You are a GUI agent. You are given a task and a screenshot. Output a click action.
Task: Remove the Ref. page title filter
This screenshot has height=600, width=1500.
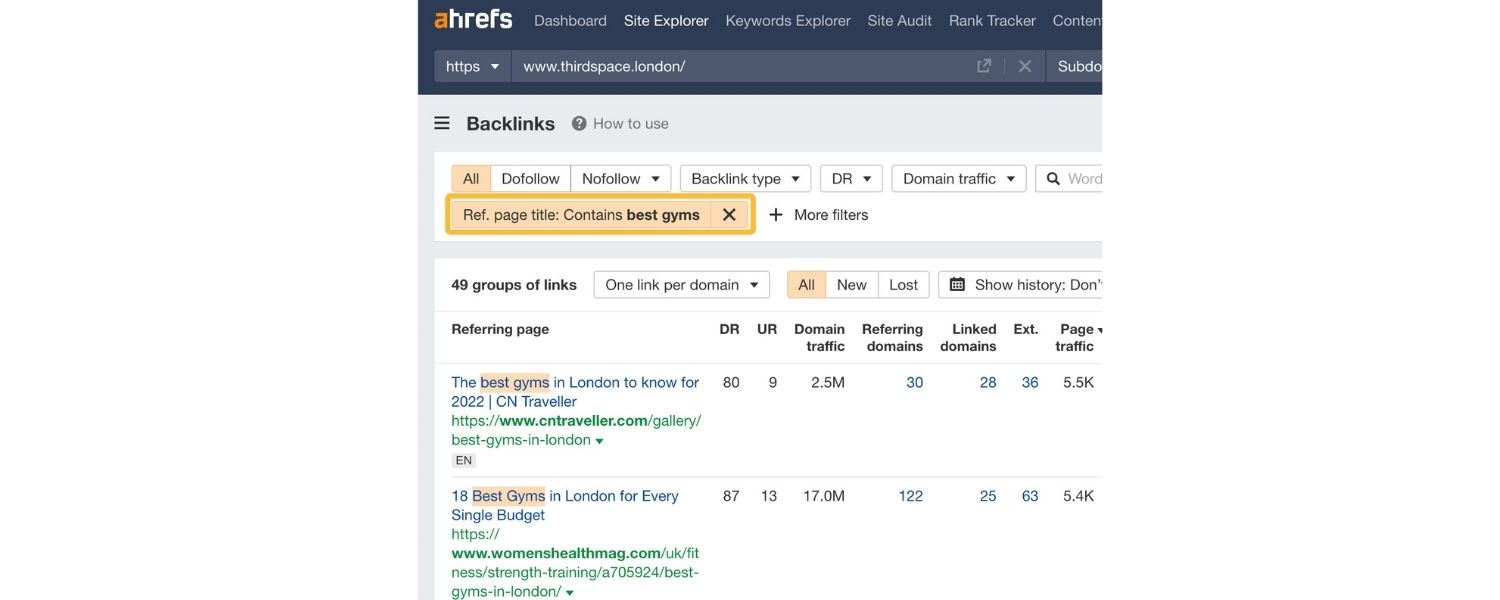(x=729, y=214)
